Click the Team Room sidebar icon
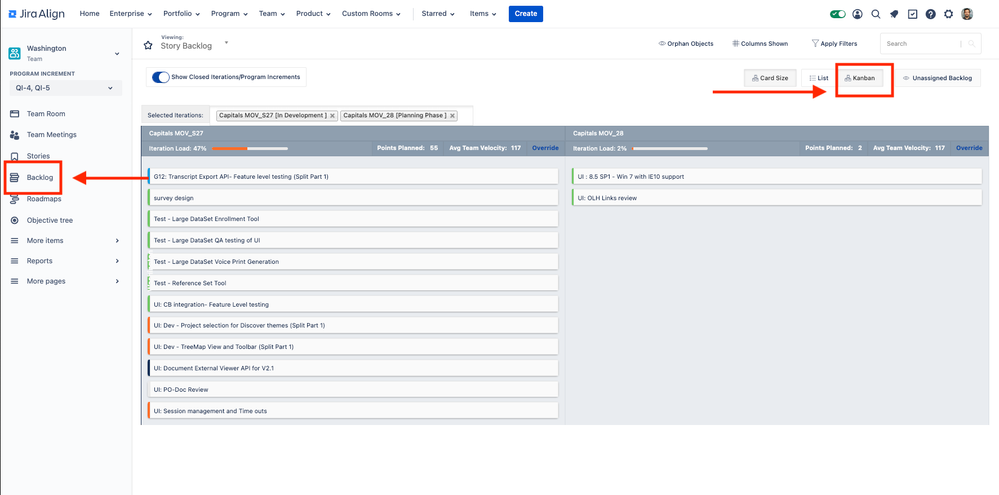999x495 pixels. [x=14, y=113]
